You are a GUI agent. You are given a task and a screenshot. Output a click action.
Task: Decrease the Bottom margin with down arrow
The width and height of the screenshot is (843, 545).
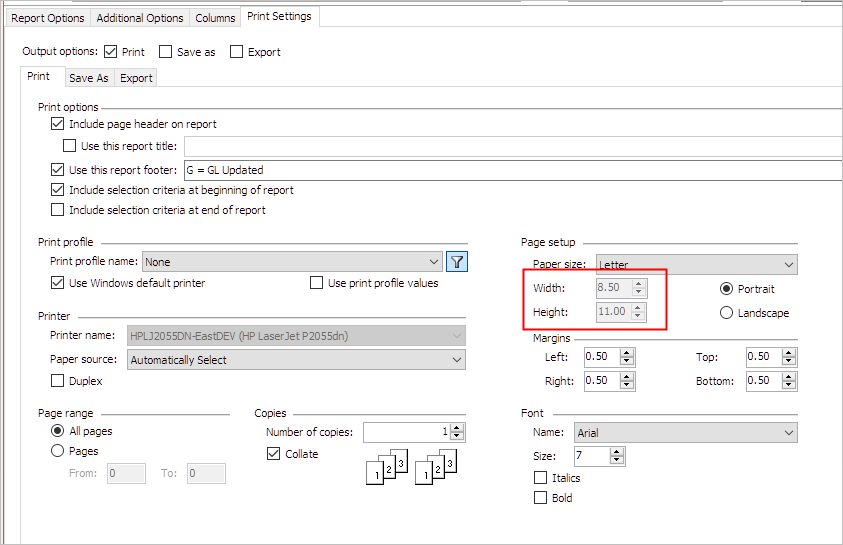[789, 385]
